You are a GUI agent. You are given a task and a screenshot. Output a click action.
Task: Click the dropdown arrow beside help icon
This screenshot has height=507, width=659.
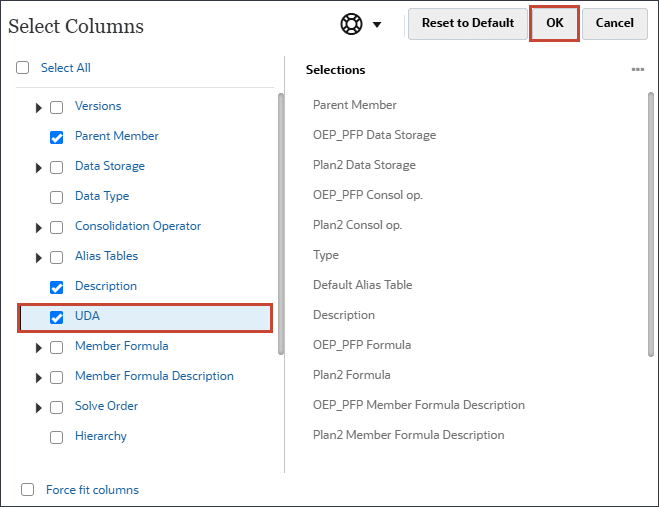pyautogui.click(x=377, y=24)
